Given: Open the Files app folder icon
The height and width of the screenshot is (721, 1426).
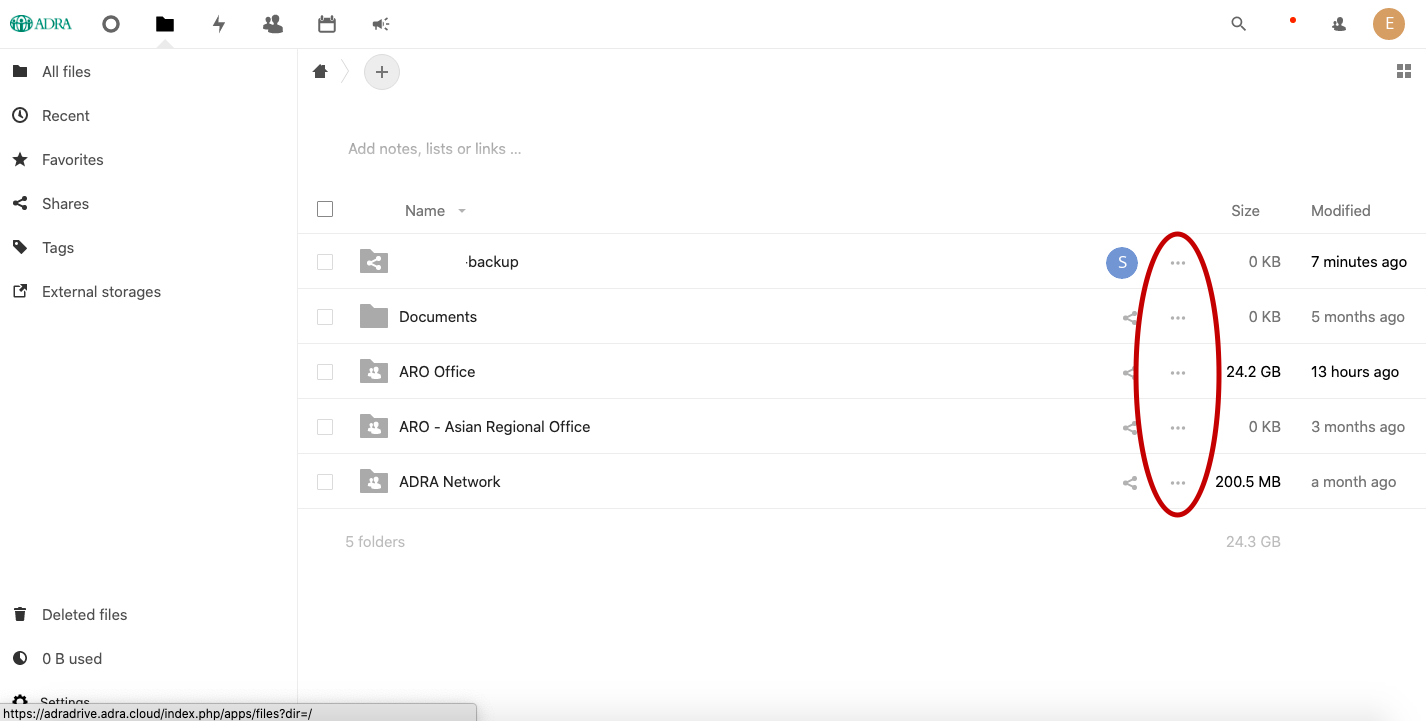Looking at the screenshot, I should point(164,23).
